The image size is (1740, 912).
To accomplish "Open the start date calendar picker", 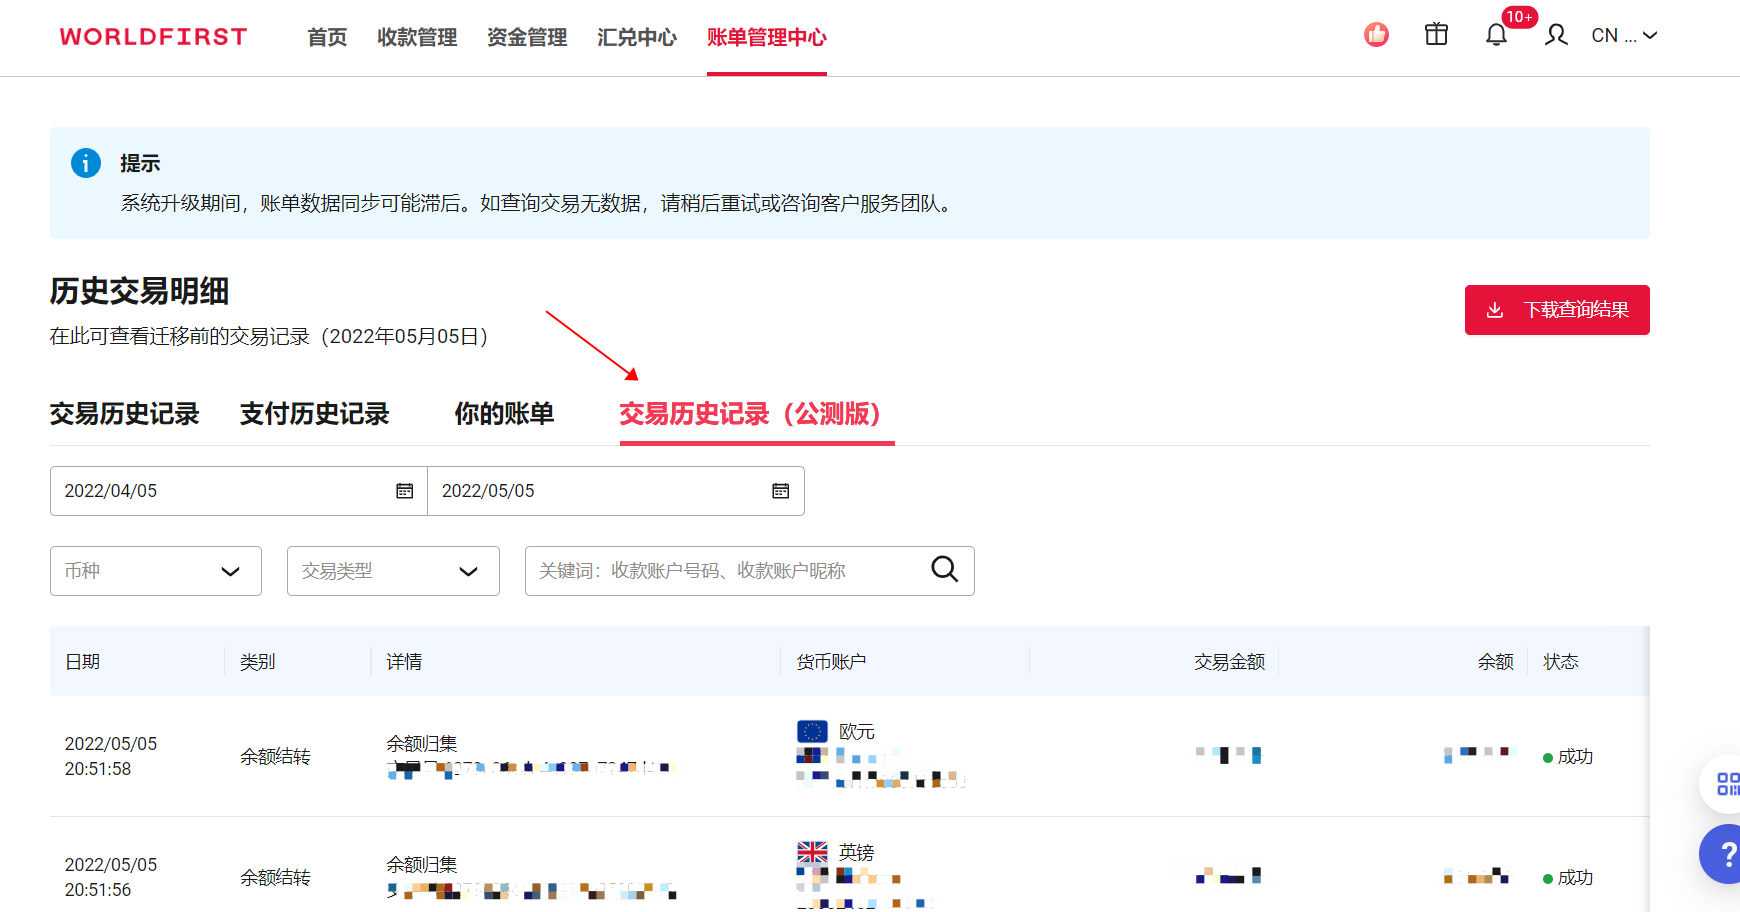I will [x=404, y=490].
